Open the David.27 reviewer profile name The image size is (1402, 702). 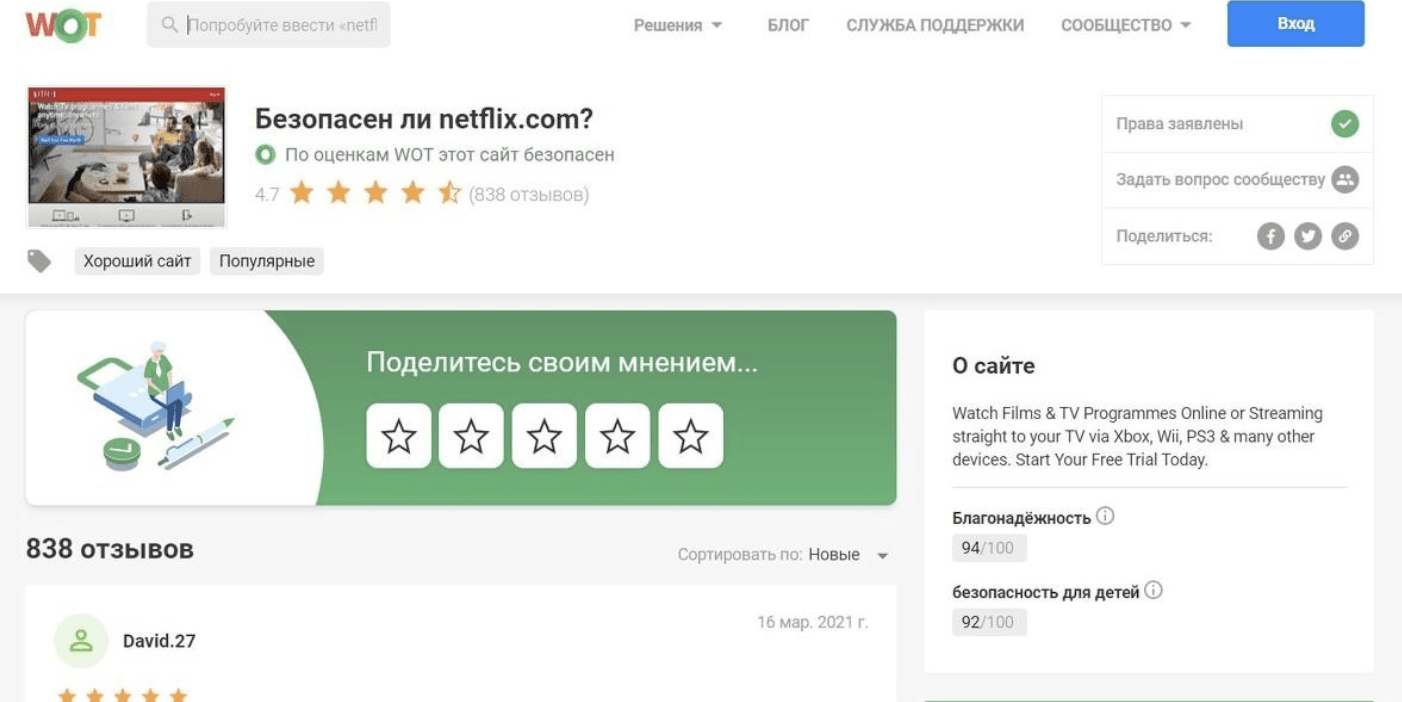pos(159,641)
